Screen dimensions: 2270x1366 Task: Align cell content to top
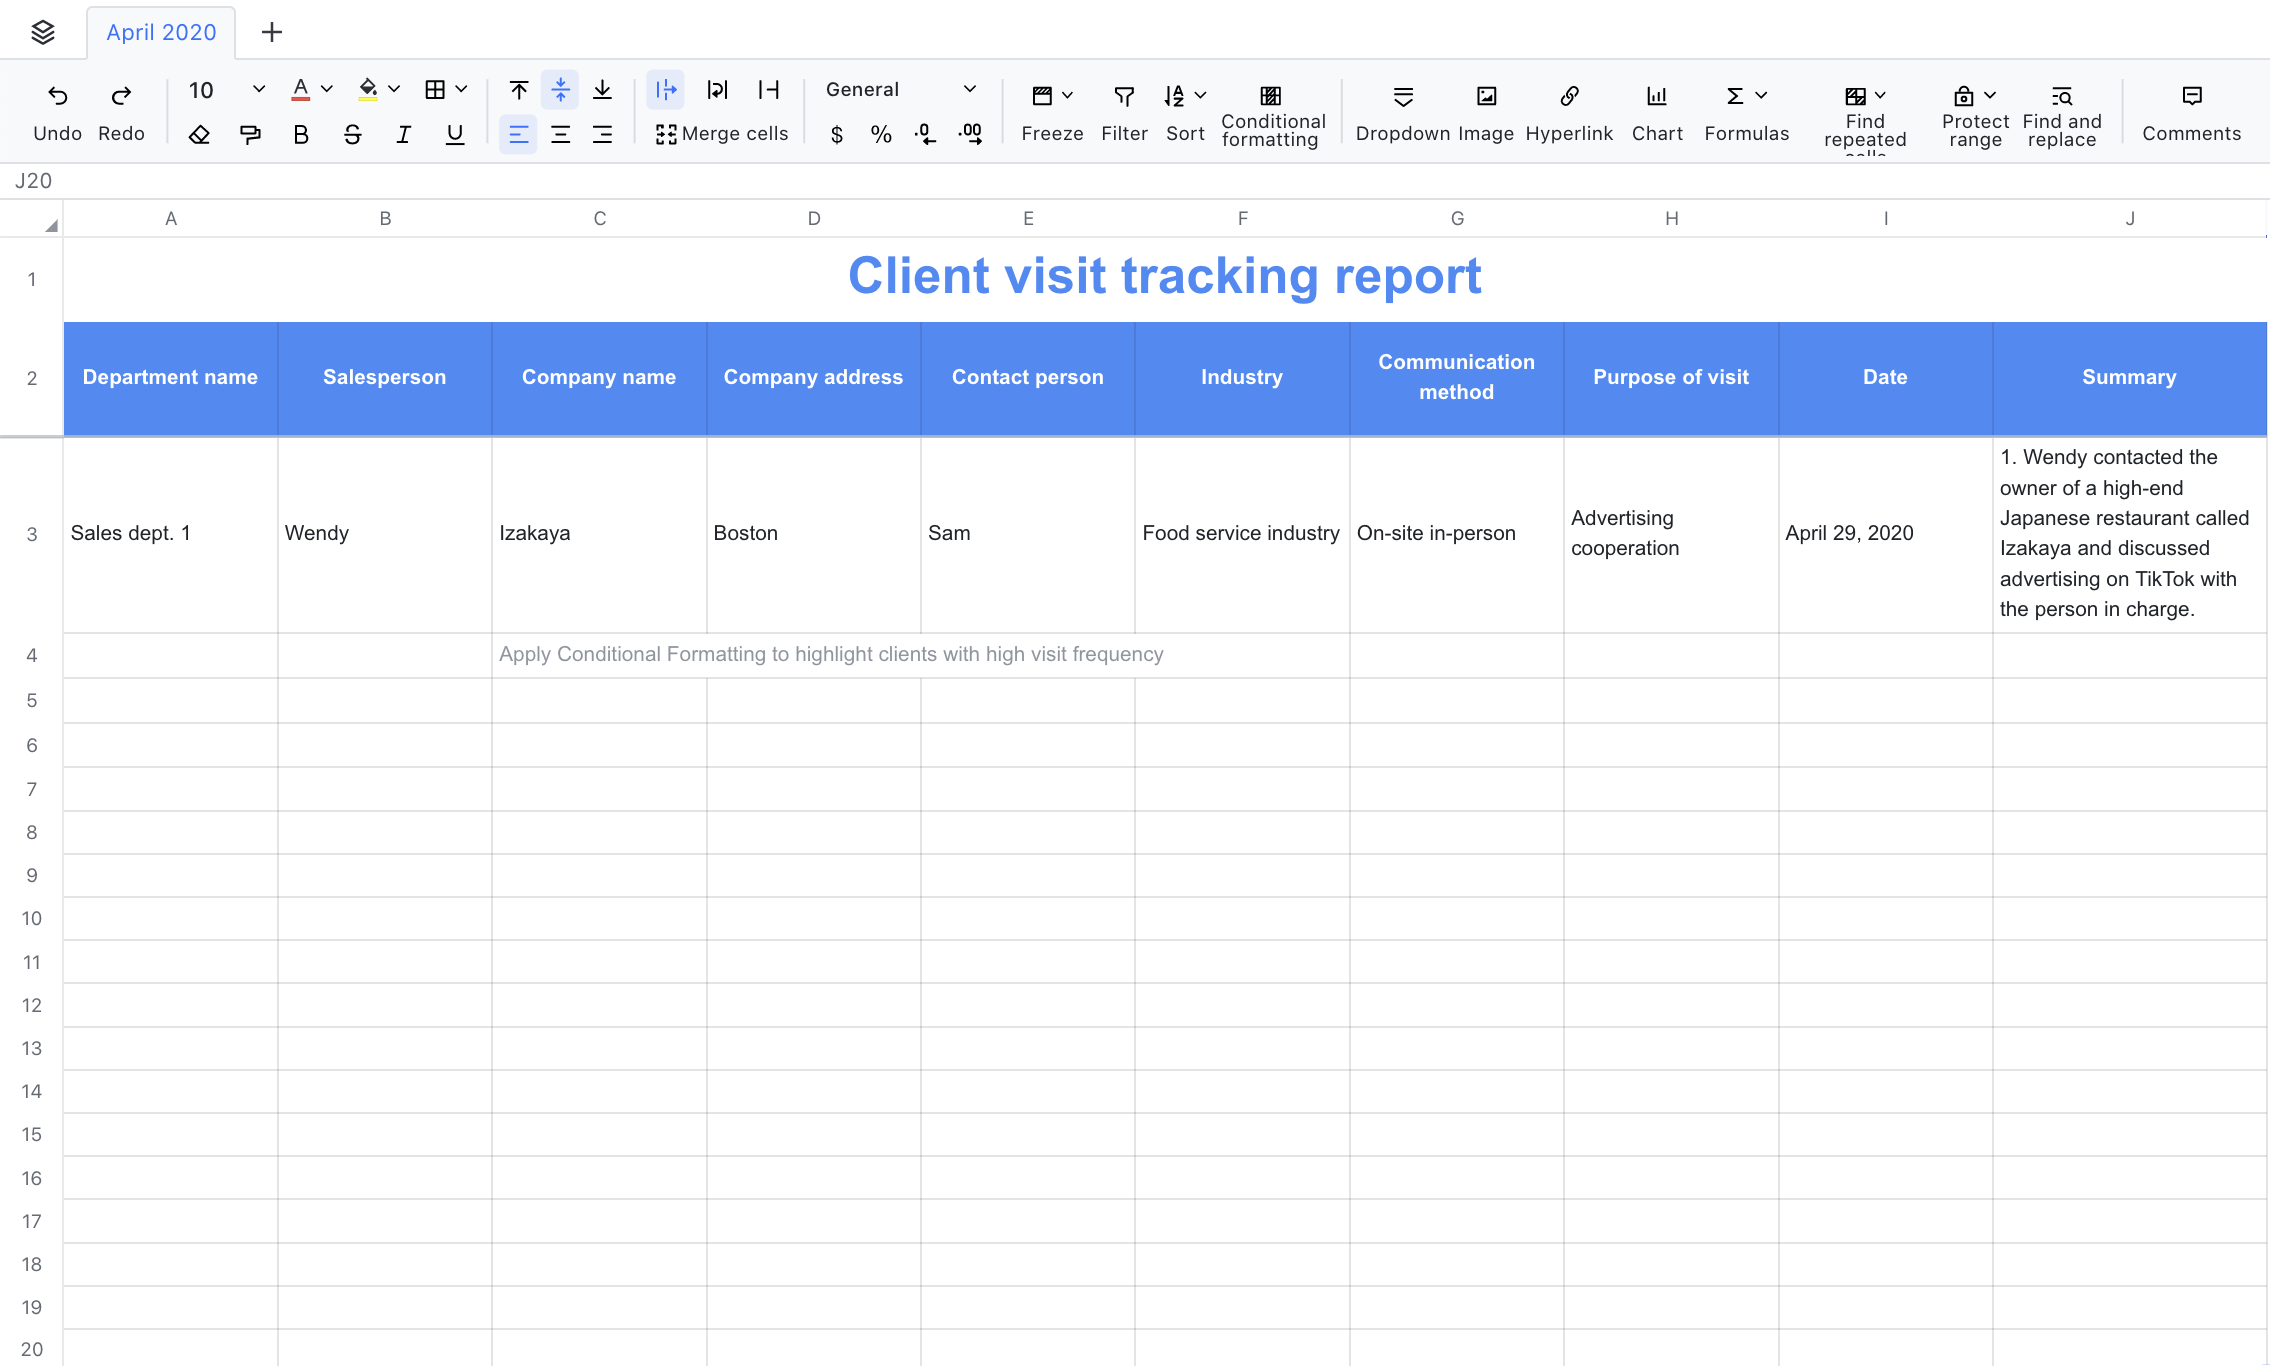(x=519, y=90)
